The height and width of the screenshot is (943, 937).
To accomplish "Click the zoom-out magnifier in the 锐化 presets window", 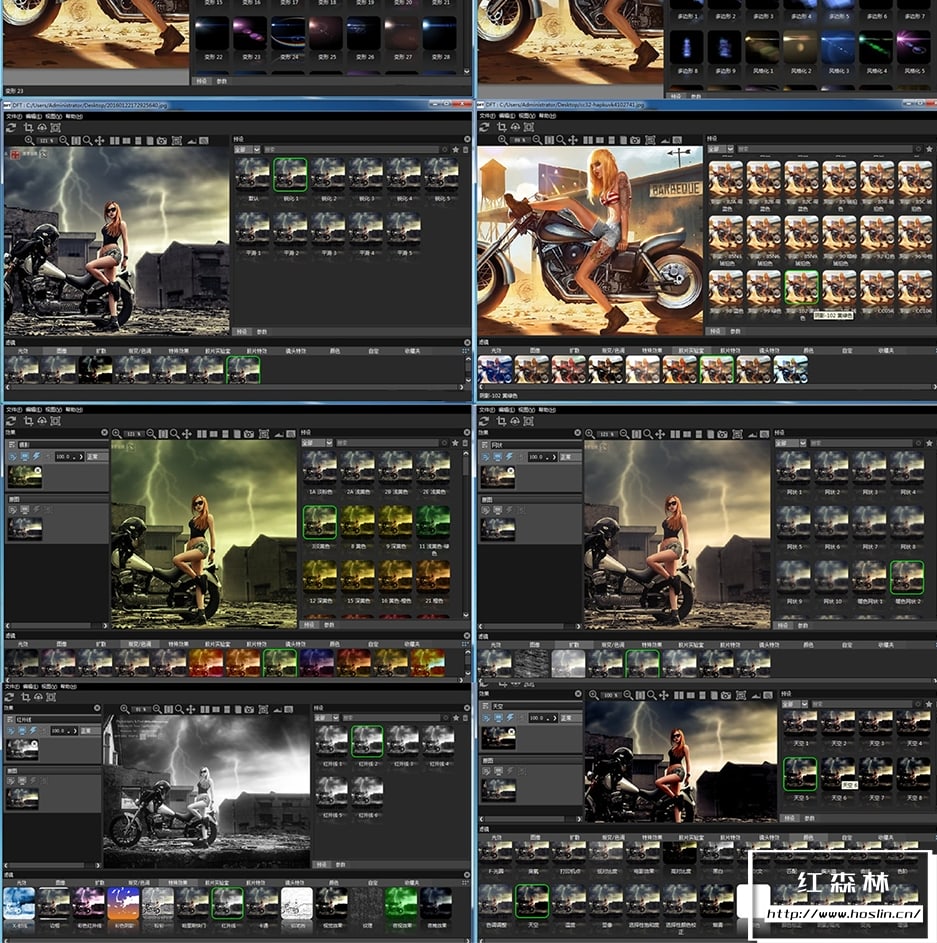I will pos(64,140).
